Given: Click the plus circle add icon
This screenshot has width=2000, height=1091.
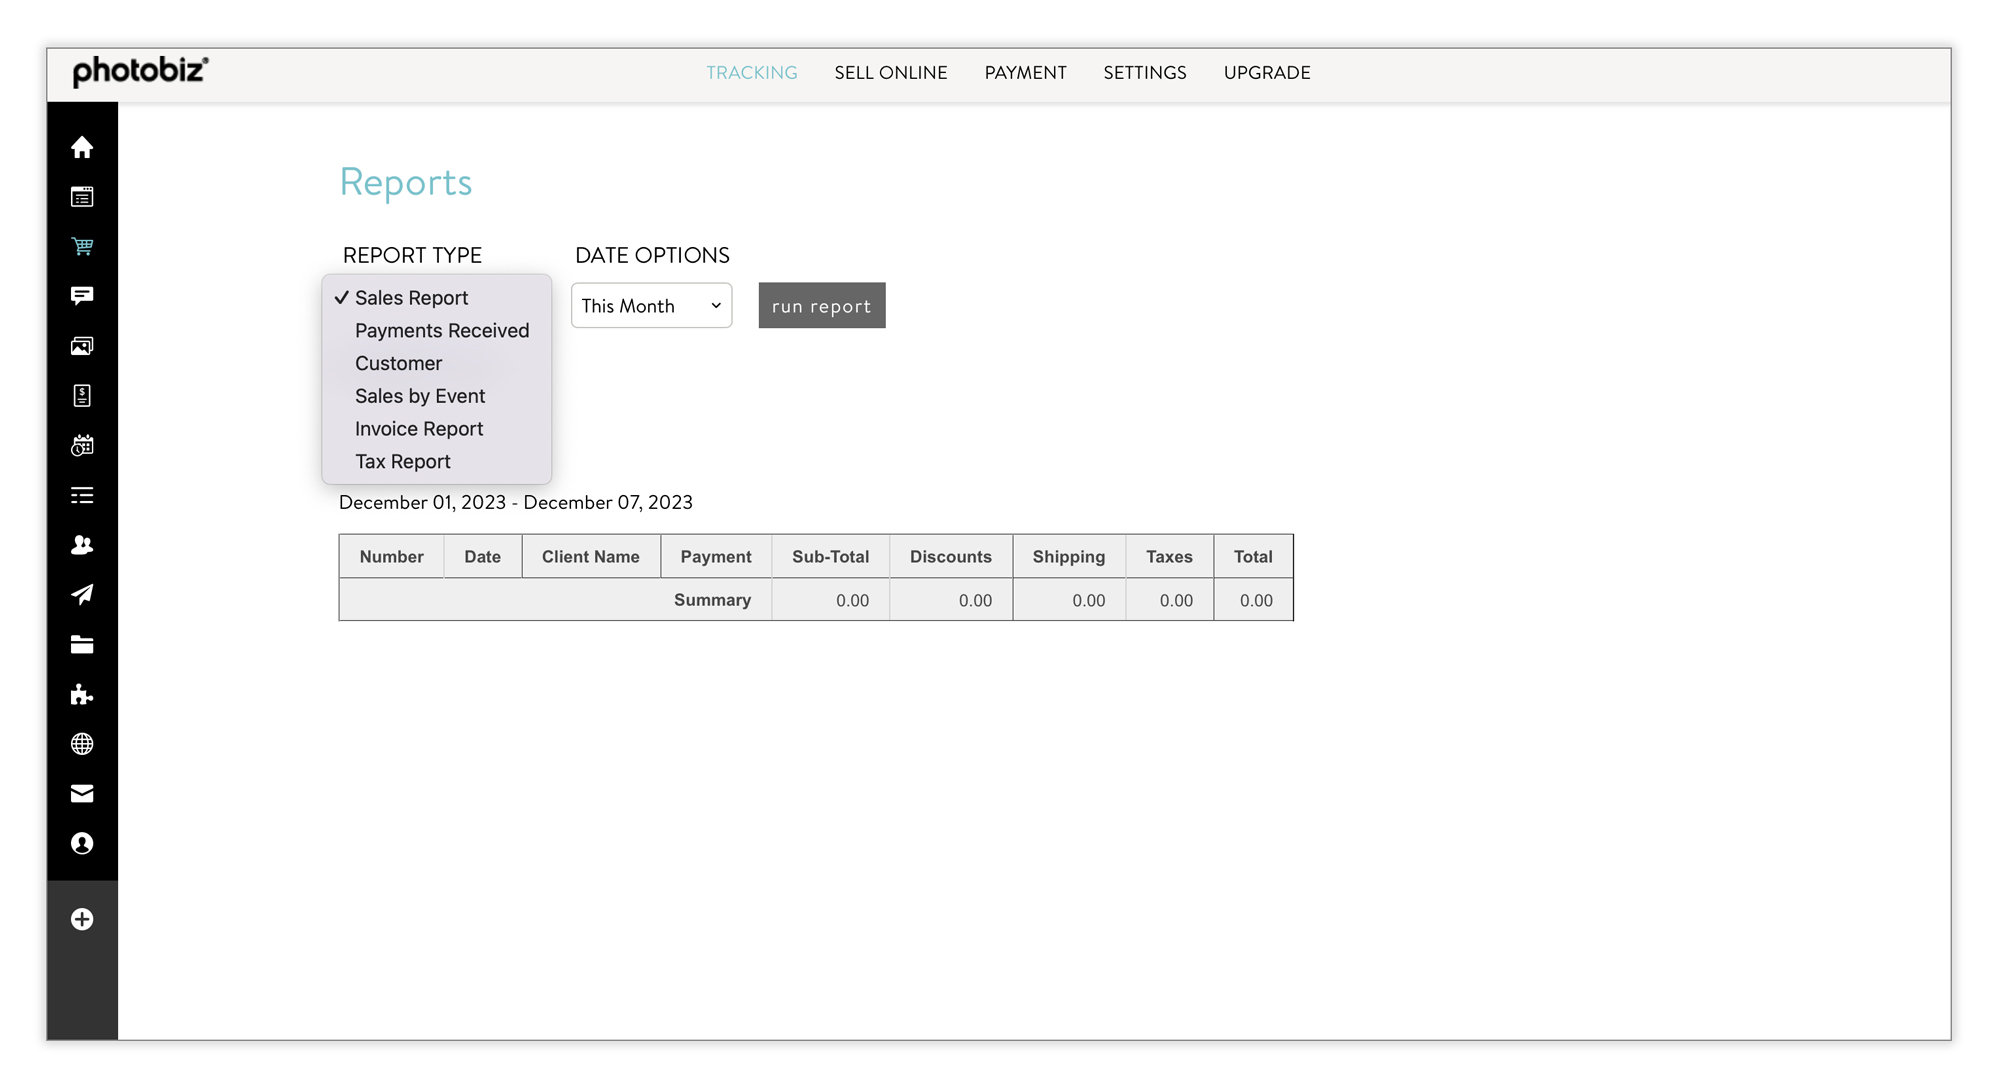Looking at the screenshot, I should (82, 919).
